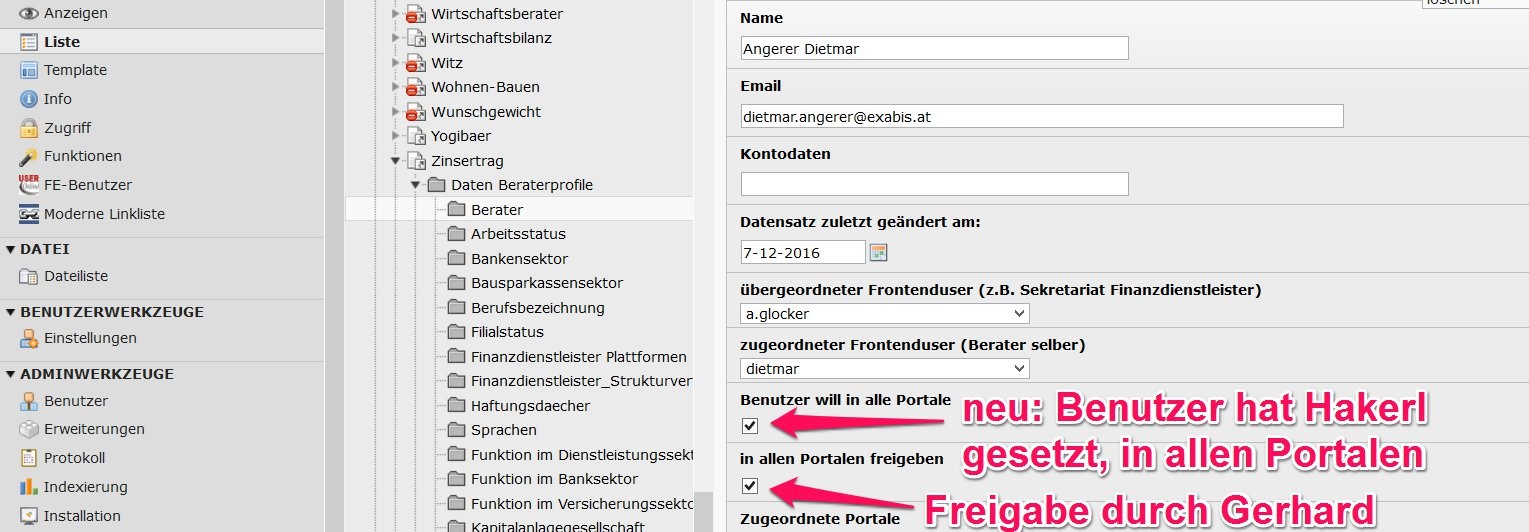Open zugeordneter Frontenduser dropdown dietmar
The width and height of the screenshot is (1529, 532).
(884, 368)
